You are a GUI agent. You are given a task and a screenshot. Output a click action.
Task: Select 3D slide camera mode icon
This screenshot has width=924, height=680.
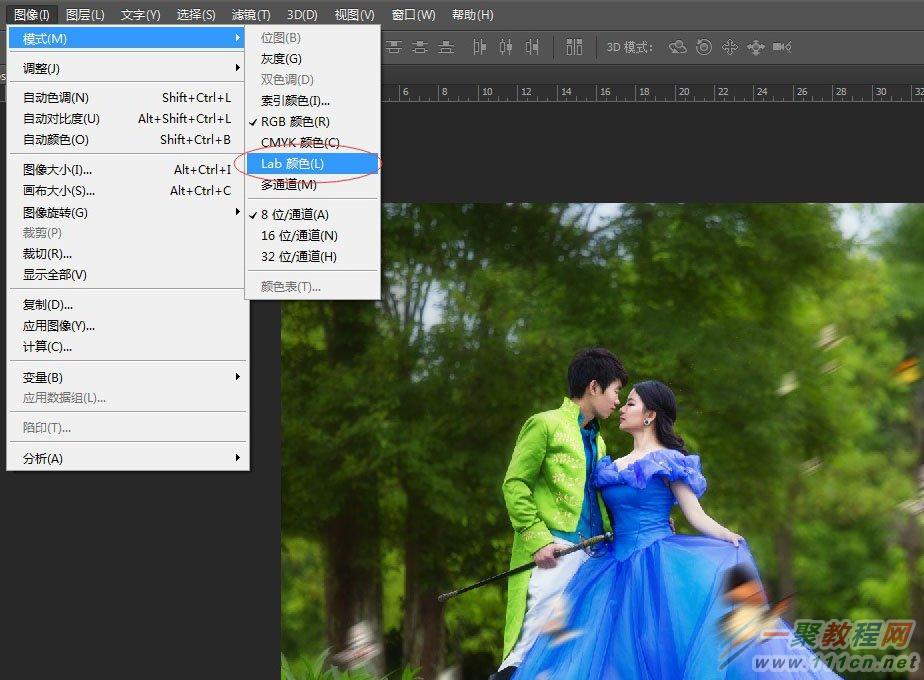pos(755,47)
